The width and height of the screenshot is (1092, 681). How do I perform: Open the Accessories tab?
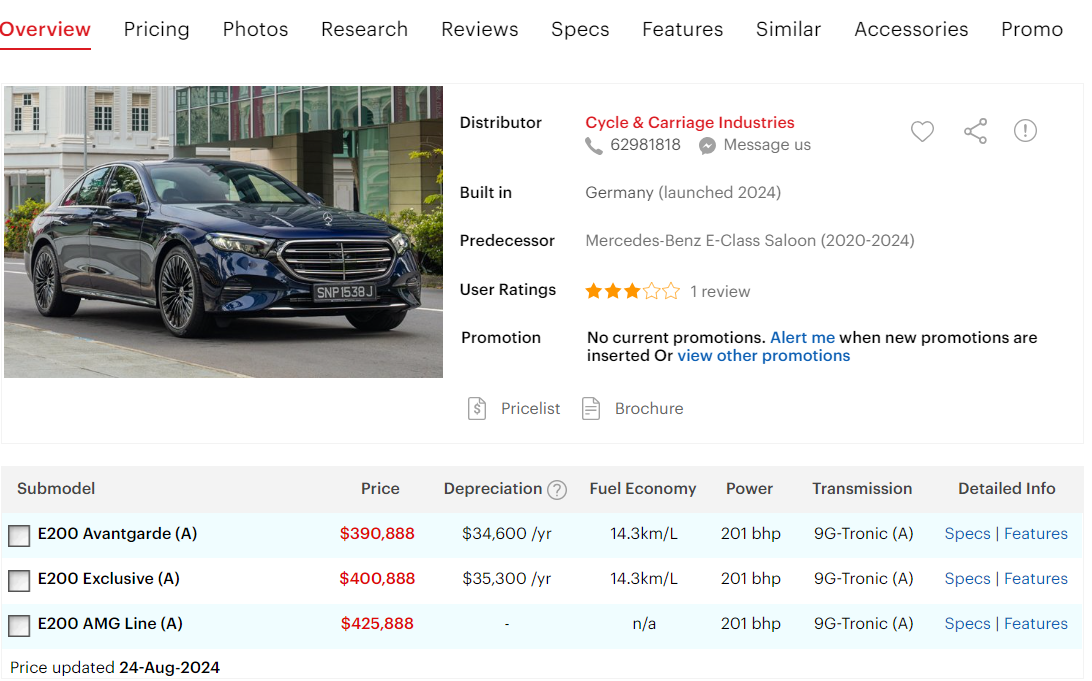coord(911,29)
